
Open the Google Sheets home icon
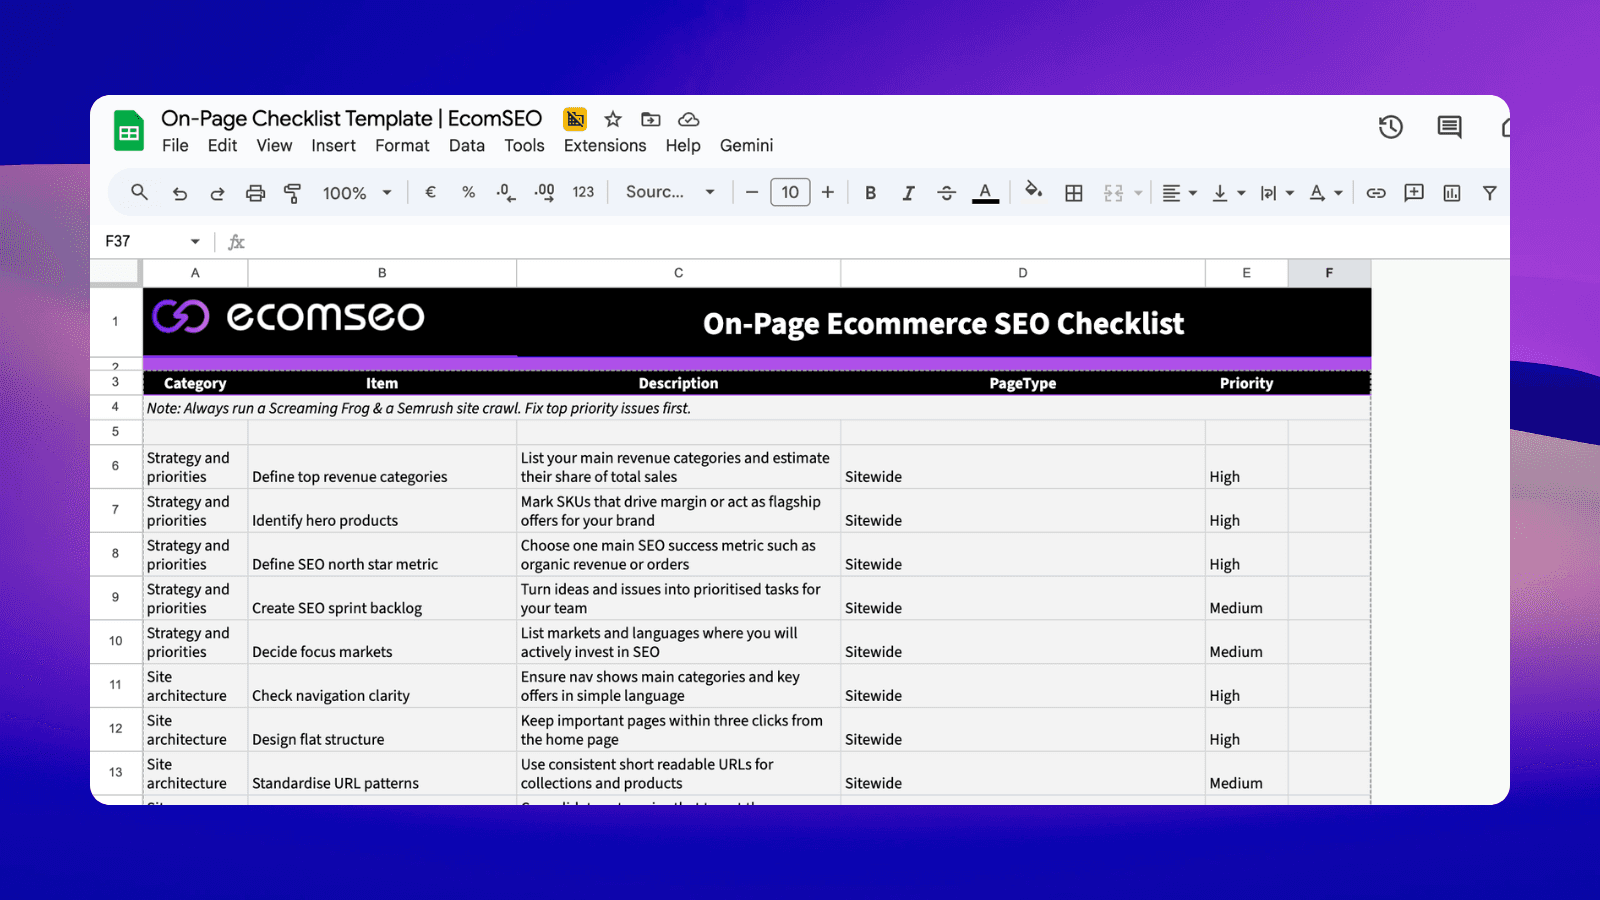(x=129, y=131)
